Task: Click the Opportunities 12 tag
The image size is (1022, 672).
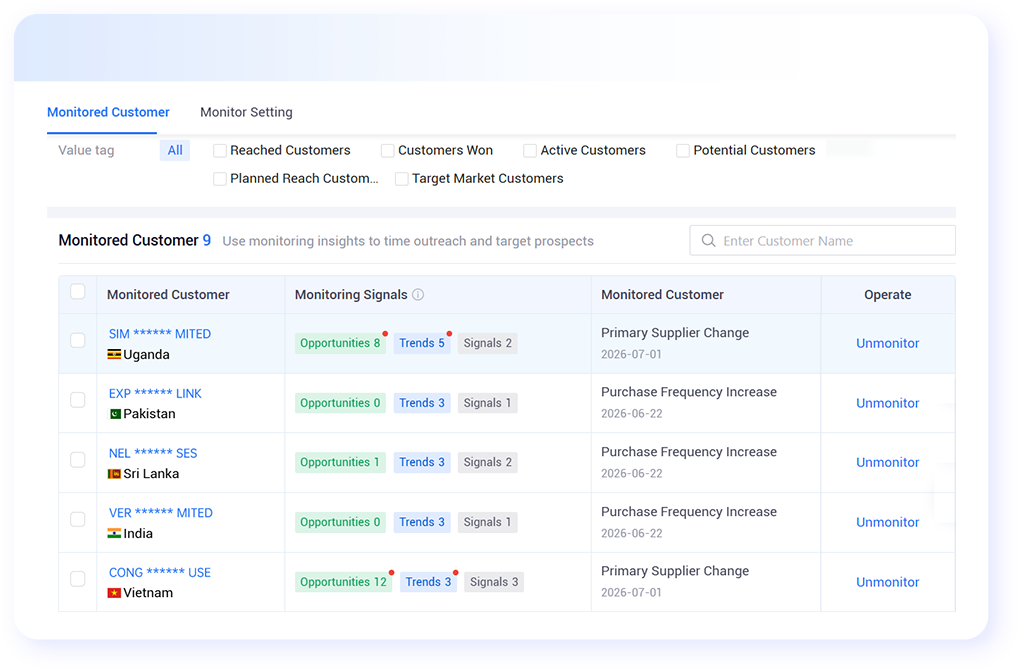Action: [343, 582]
